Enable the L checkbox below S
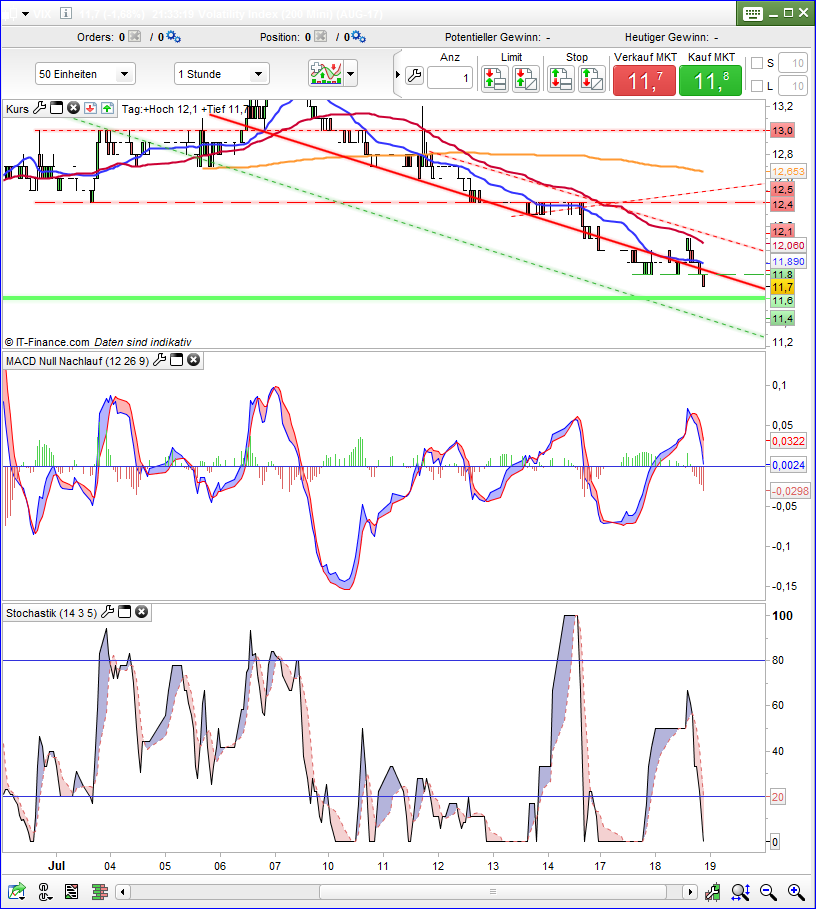This screenshot has height=909, width=816. (756, 86)
